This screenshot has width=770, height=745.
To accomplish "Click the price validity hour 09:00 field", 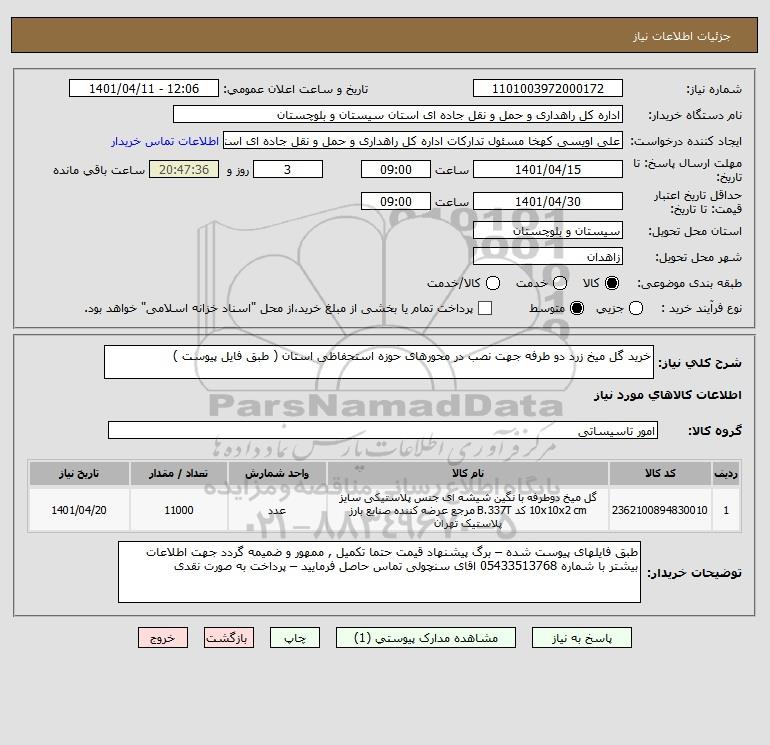I will (x=396, y=201).
